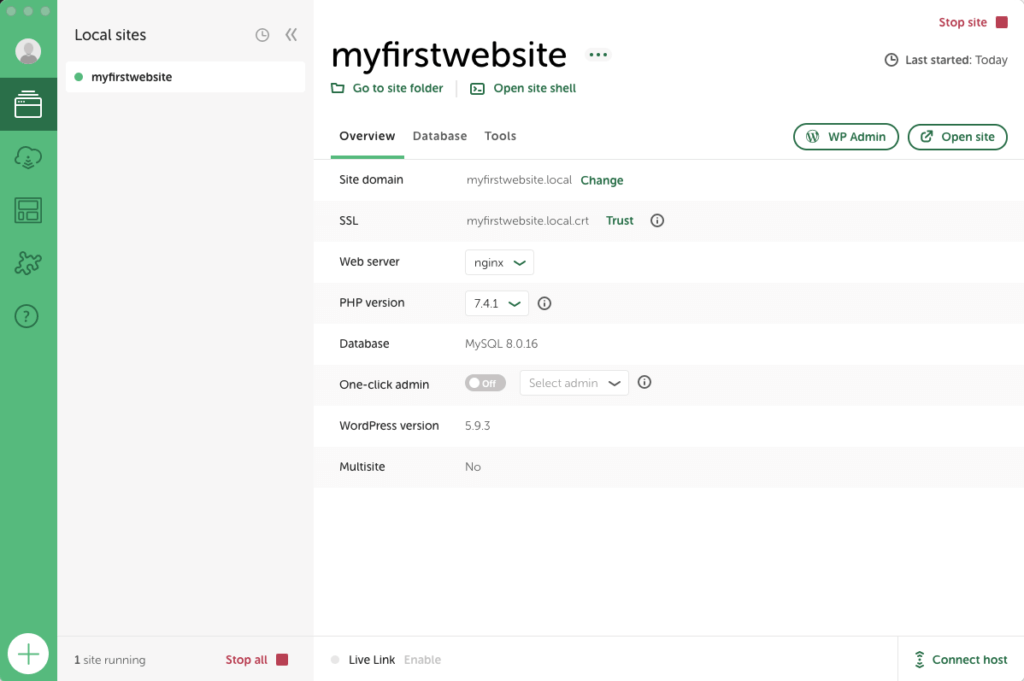Click Change link next to site domain
Screen dimensions: 1024x681
tap(602, 181)
